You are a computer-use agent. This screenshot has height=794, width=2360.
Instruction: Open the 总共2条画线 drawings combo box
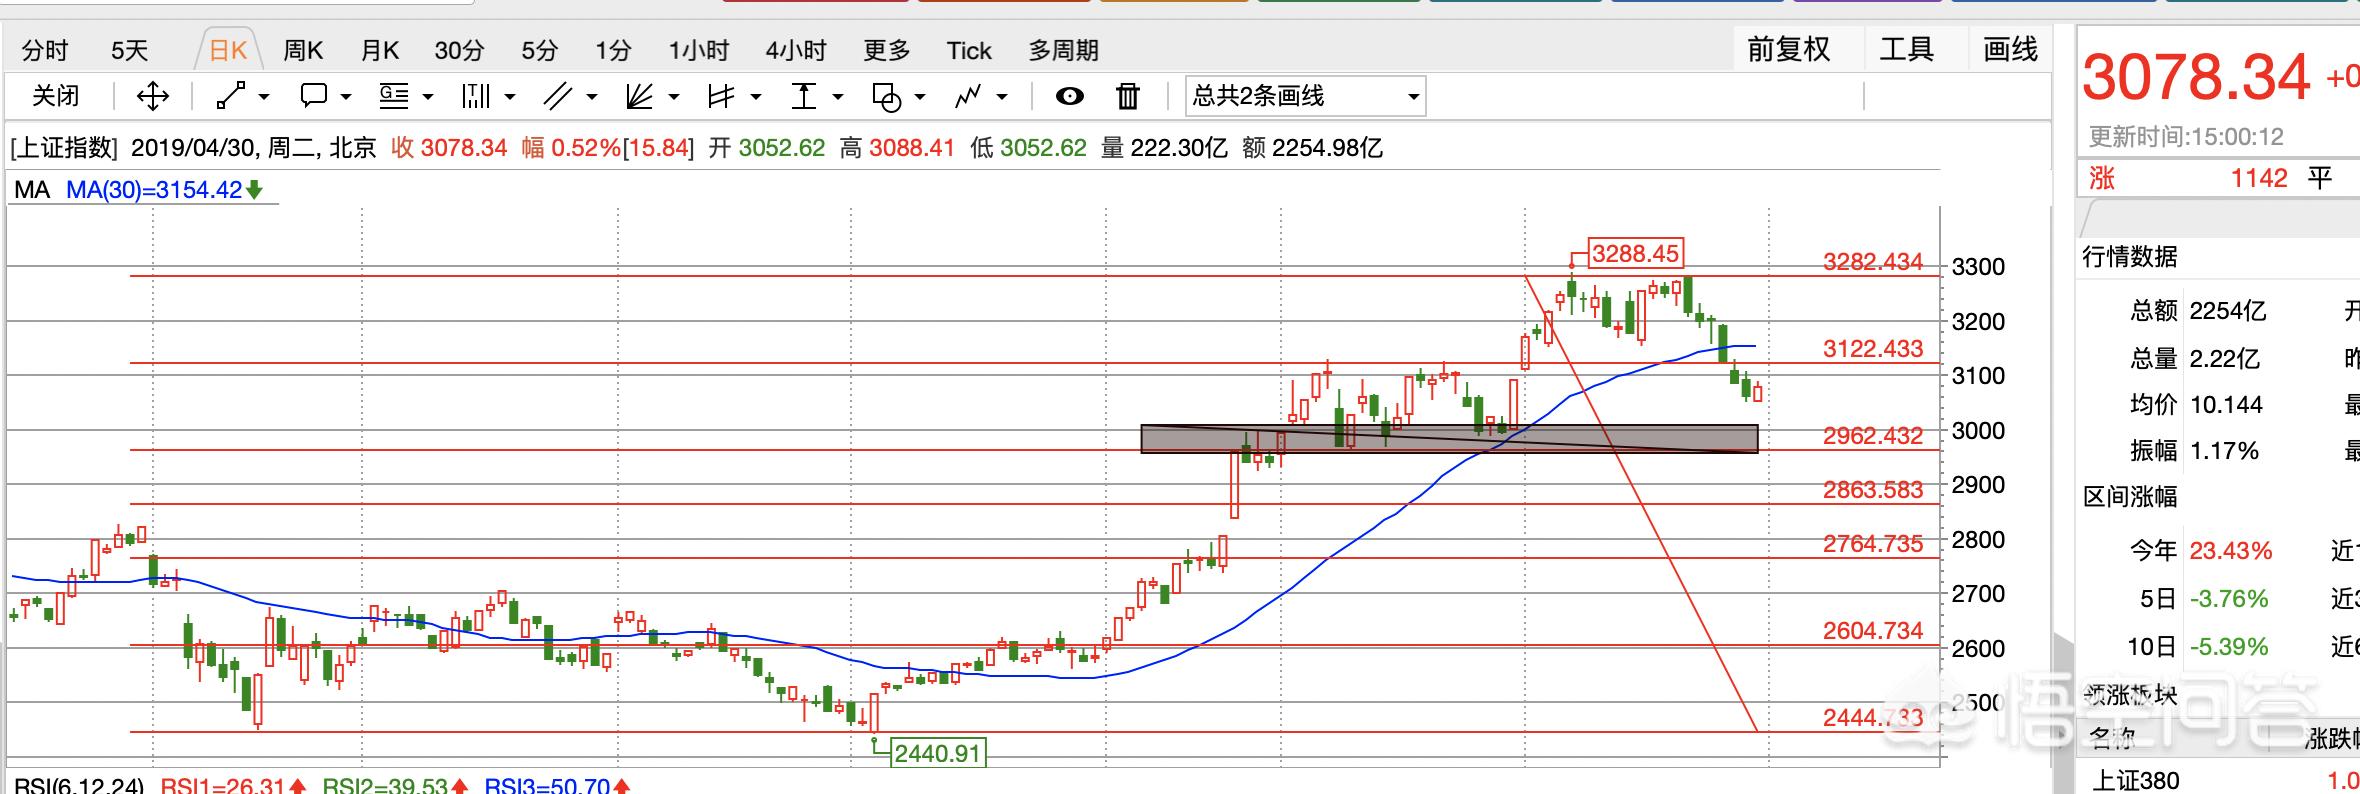click(x=1305, y=96)
